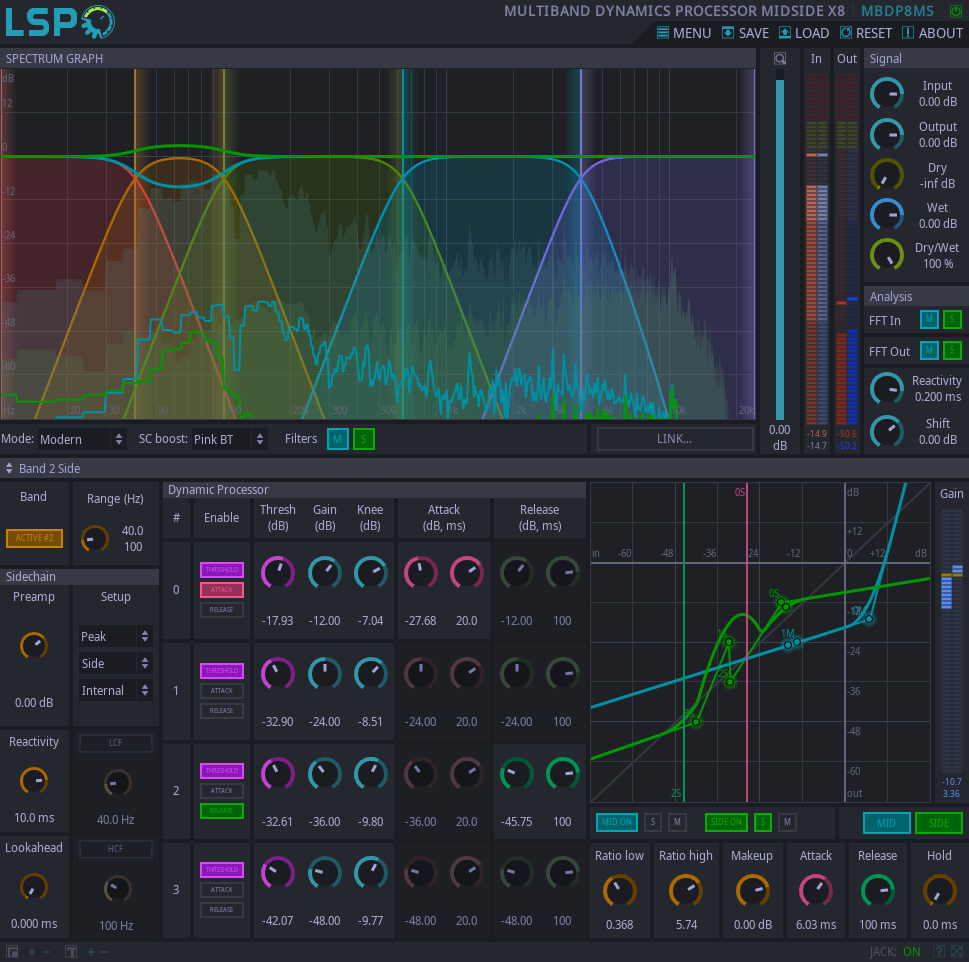Adjust row 3 Thresh knob (-42.07)
This screenshot has width=969, height=962.
(277, 873)
